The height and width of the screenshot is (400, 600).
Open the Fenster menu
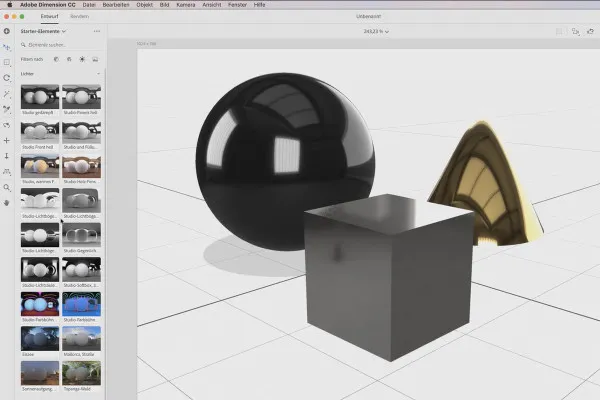(x=237, y=5)
